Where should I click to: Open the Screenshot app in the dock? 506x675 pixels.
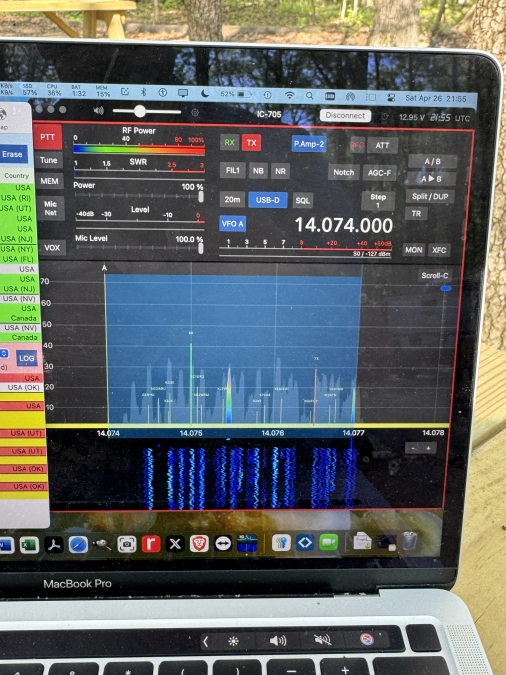click(x=127, y=545)
